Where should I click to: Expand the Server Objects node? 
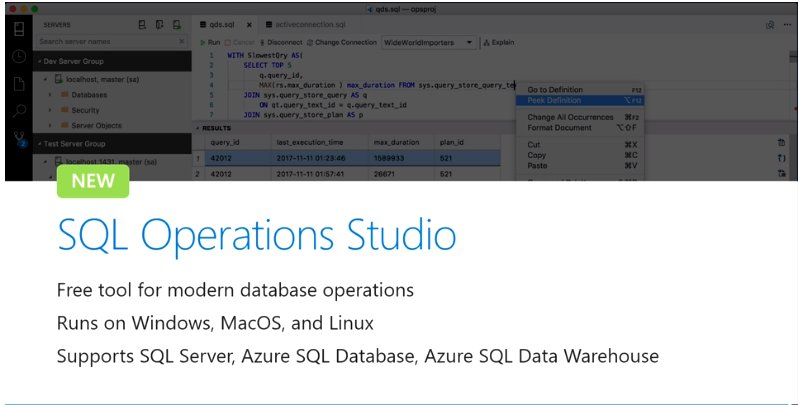coord(50,125)
